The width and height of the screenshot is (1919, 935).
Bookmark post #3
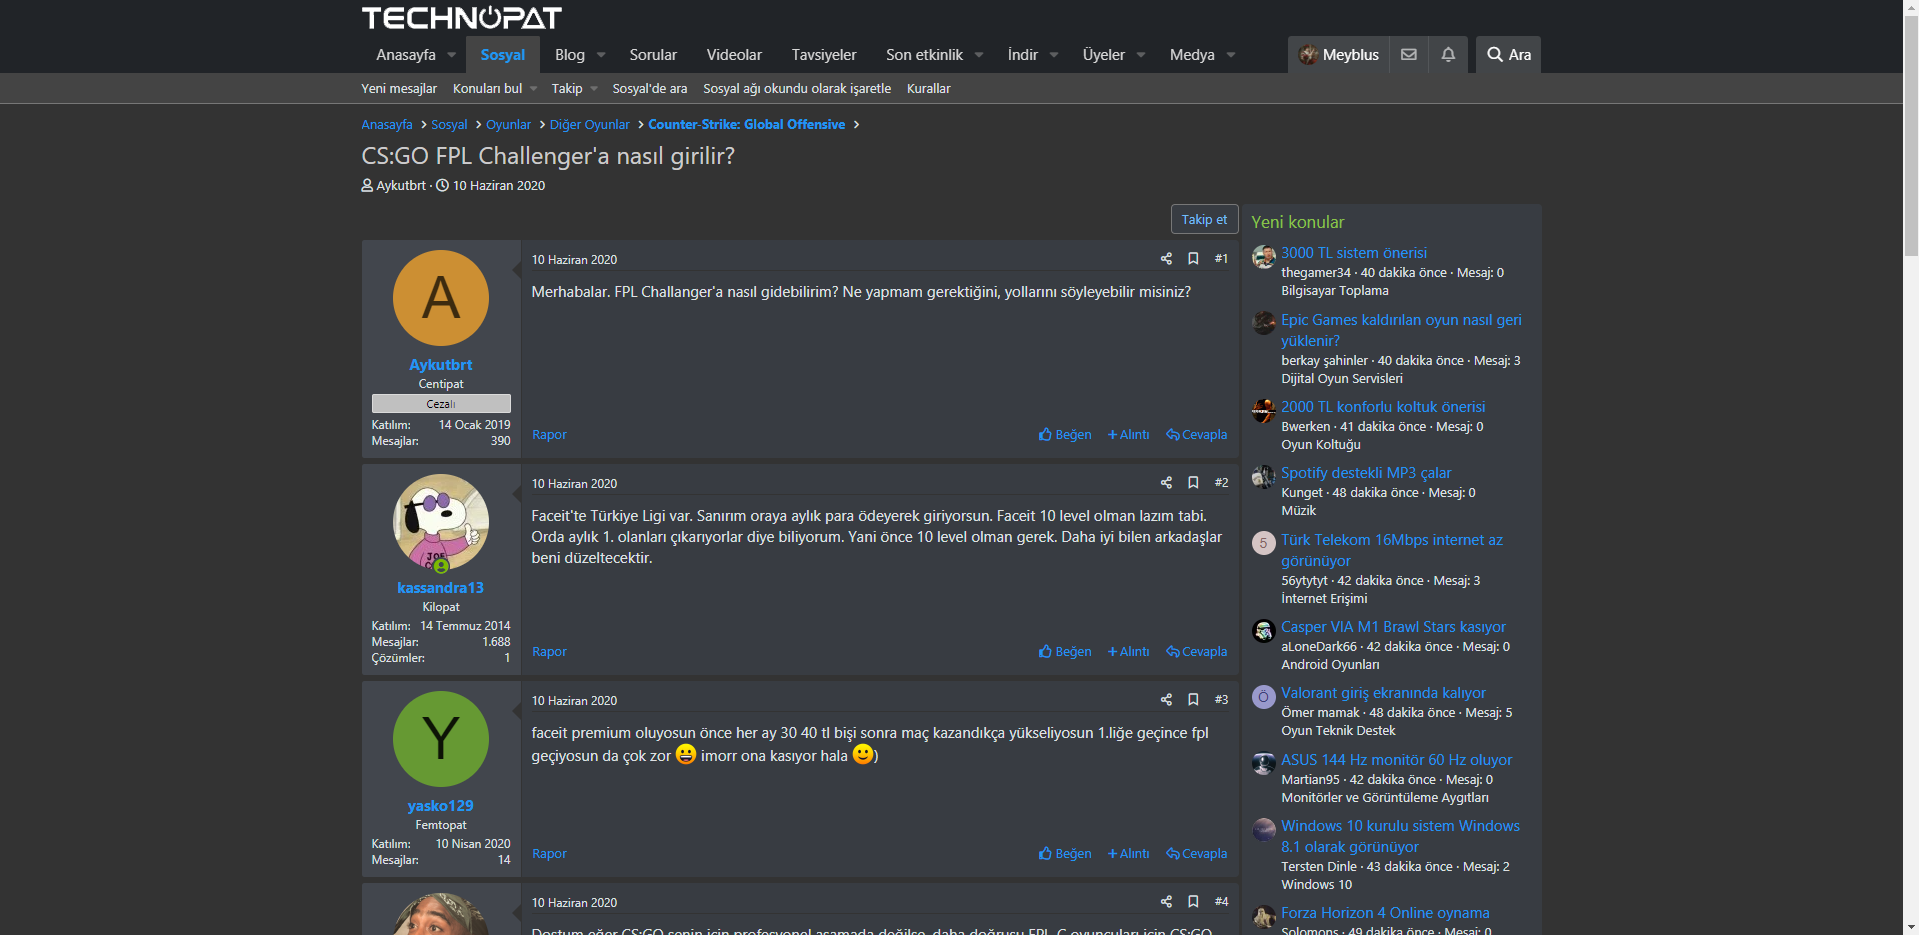1193,700
